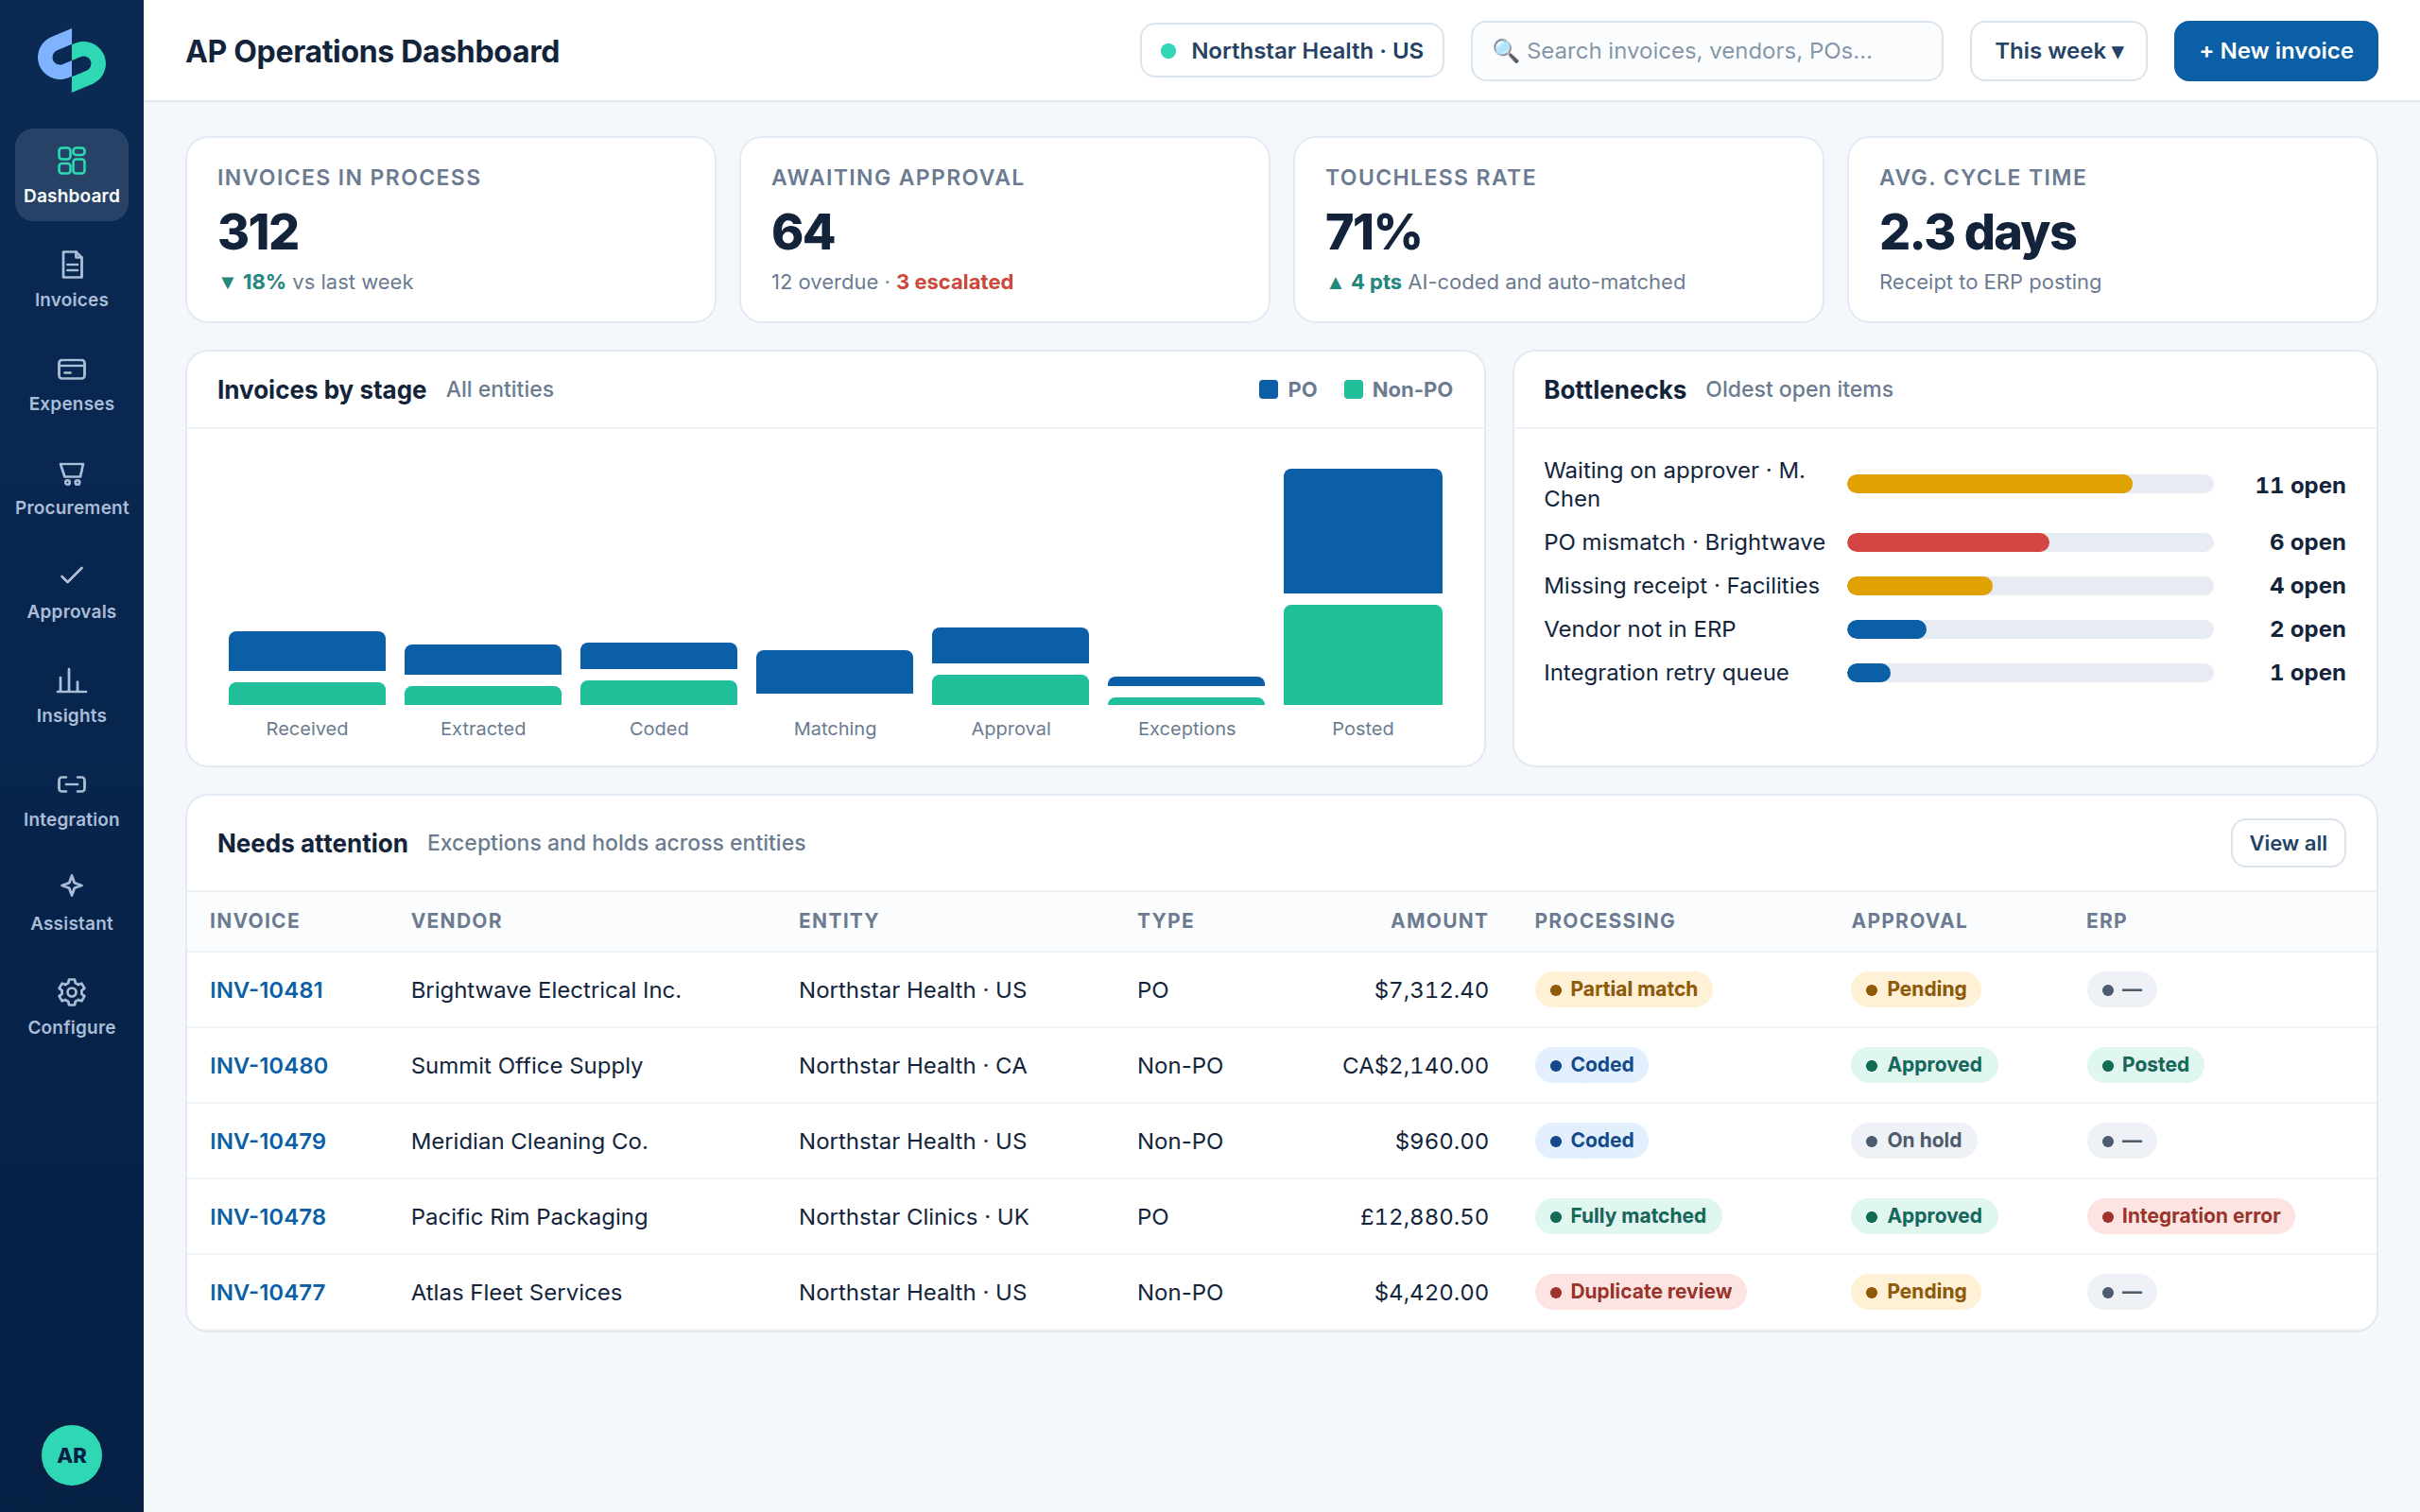Click View all in Needs attention
This screenshot has height=1512, width=2420.
point(2287,843)
